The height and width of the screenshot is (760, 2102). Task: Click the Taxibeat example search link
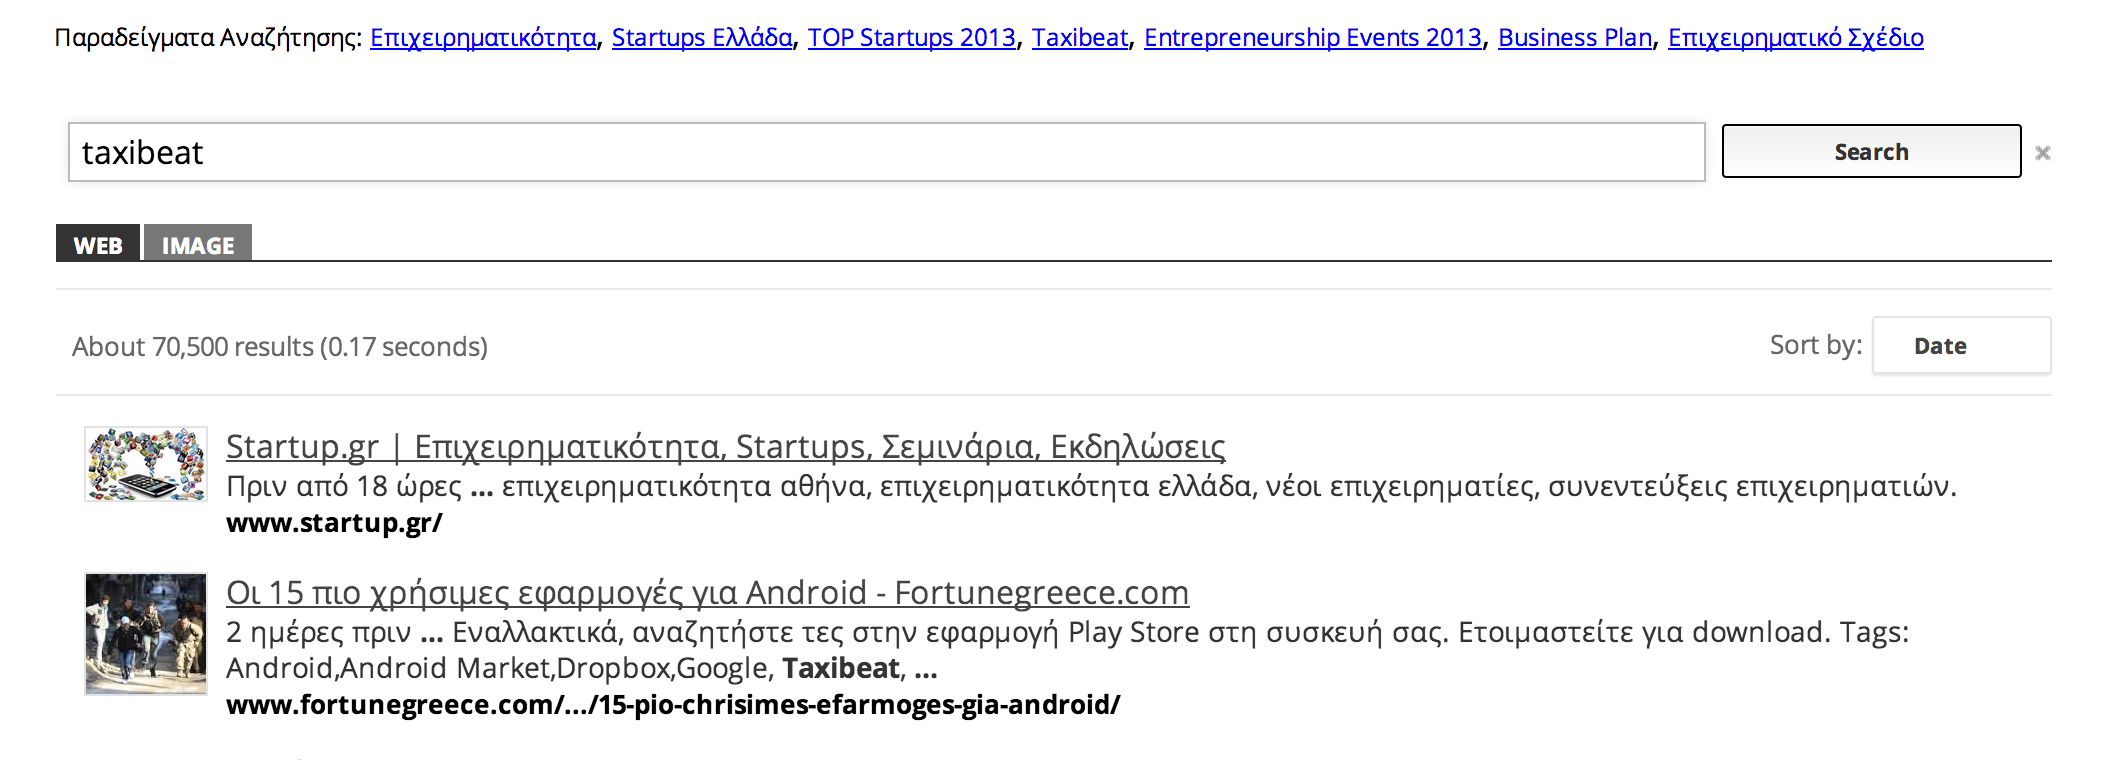coord(1079,38)
